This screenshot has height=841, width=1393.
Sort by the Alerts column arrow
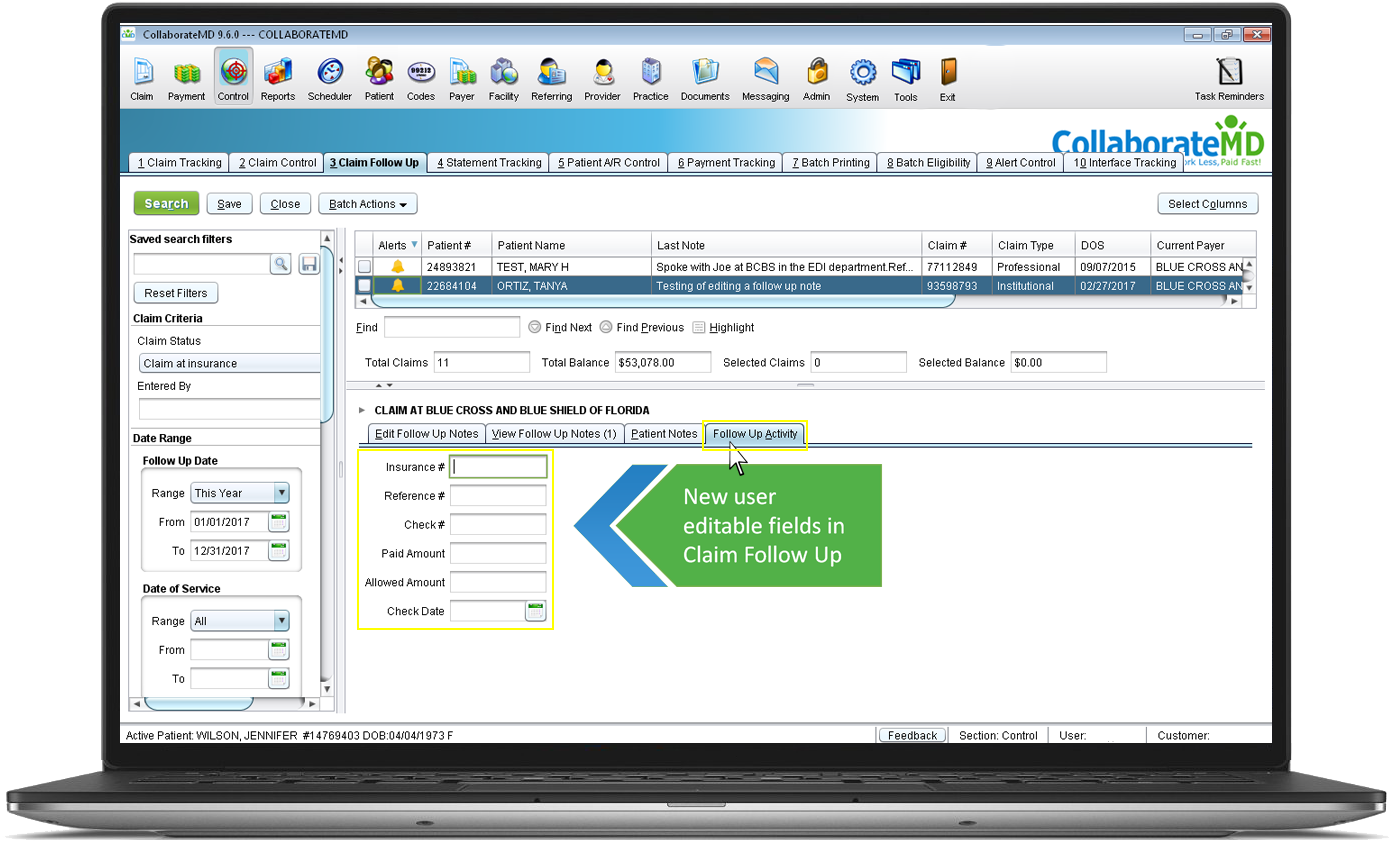(x=414, y=245)
